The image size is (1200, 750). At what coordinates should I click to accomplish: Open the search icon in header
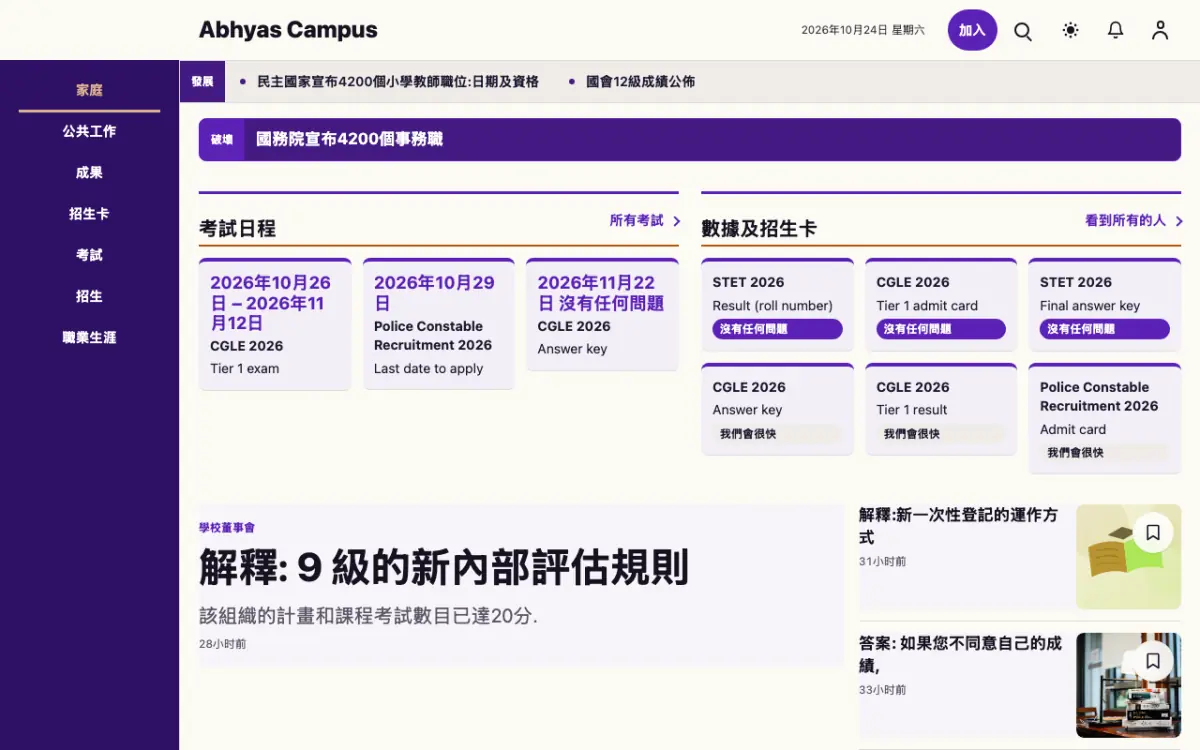coord(1023,30)
